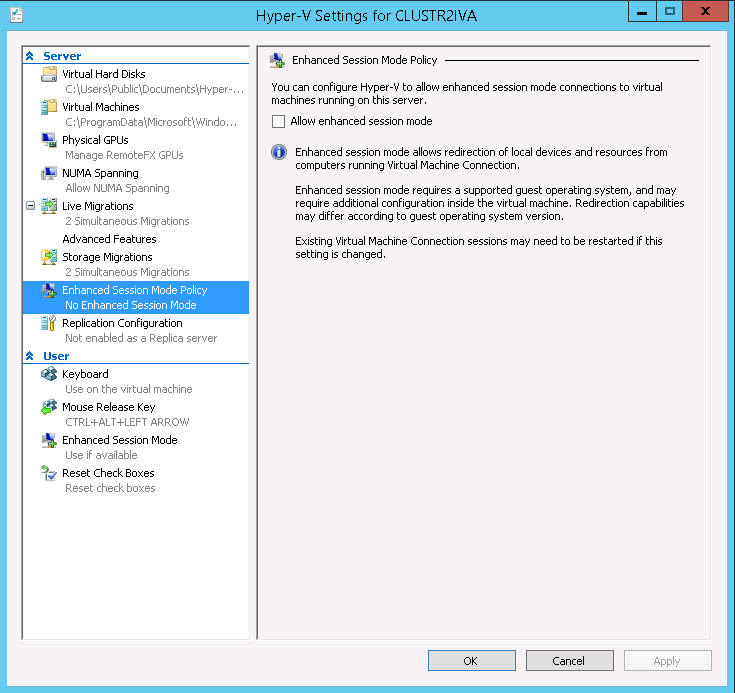The image size is (735, 693).
Task: Click the Virtual Hard Disks icon
Action: pyautogui.click(x=49, y=74)
